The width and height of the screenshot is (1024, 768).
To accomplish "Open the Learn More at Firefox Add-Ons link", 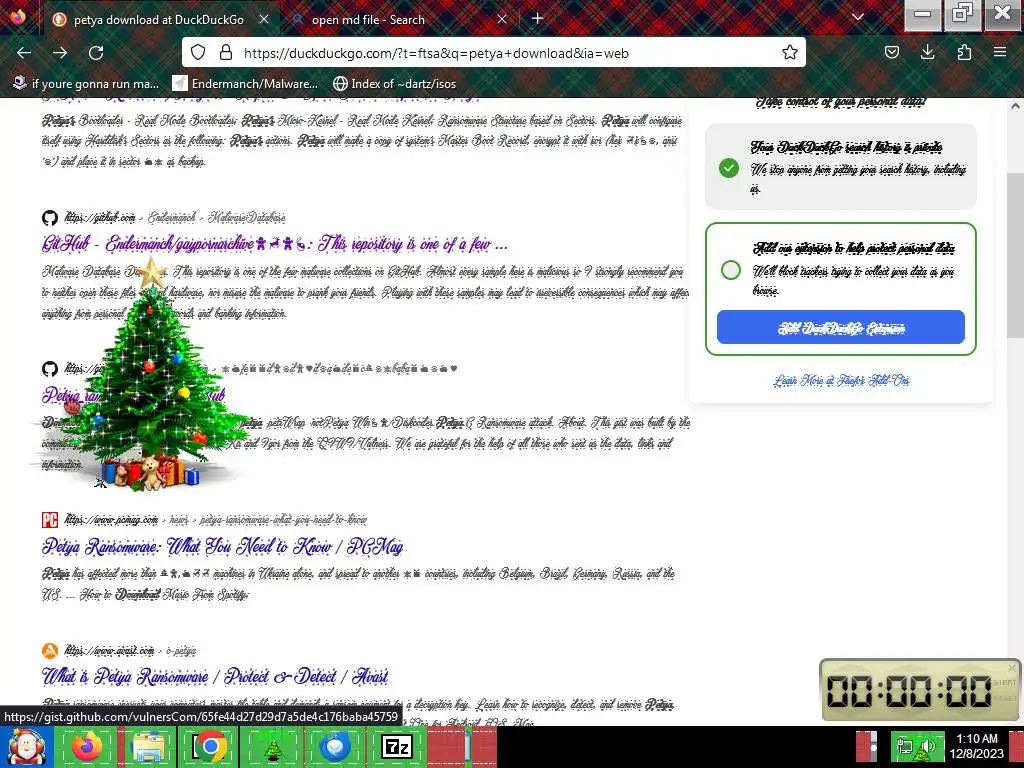I will click(841, 380).
